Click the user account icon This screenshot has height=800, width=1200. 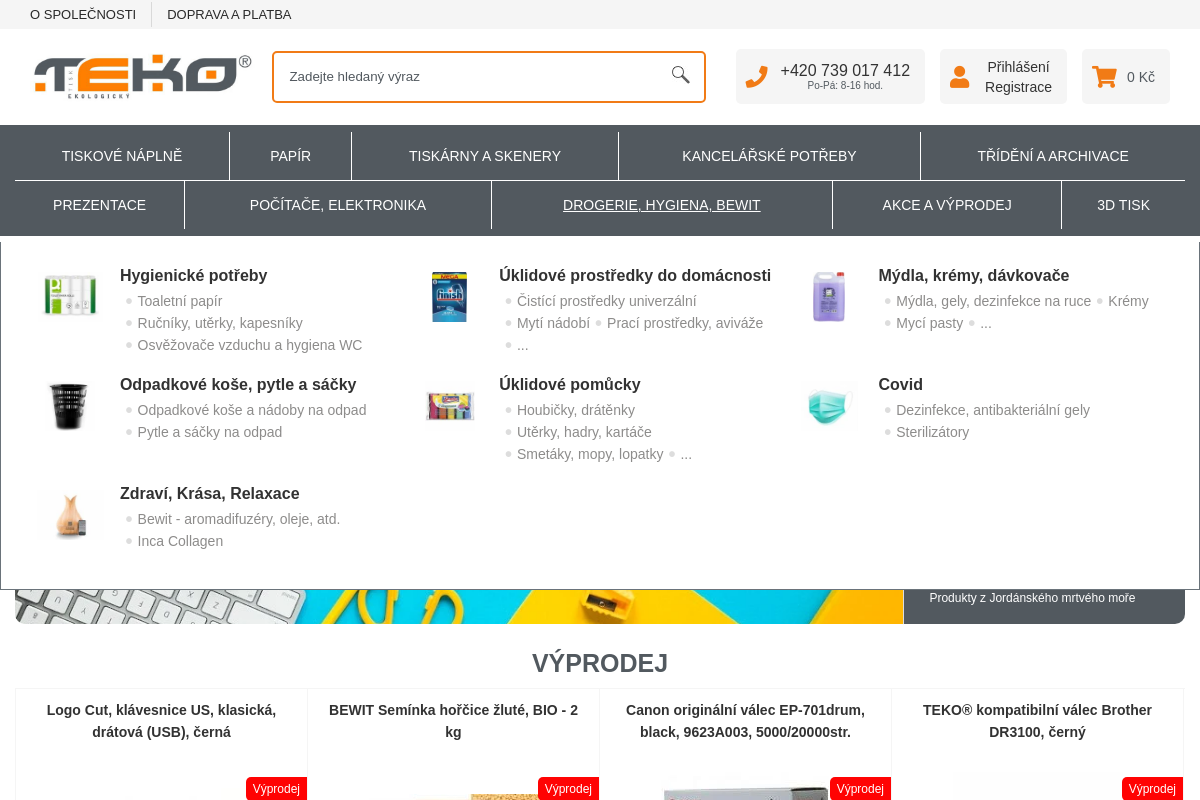[960, 77]
